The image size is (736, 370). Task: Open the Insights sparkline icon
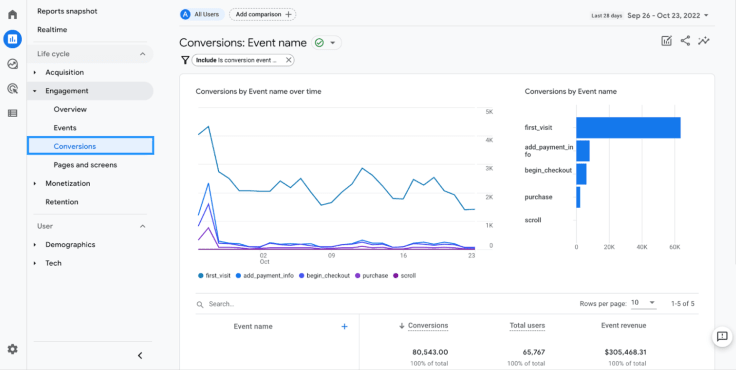(704, 41)
